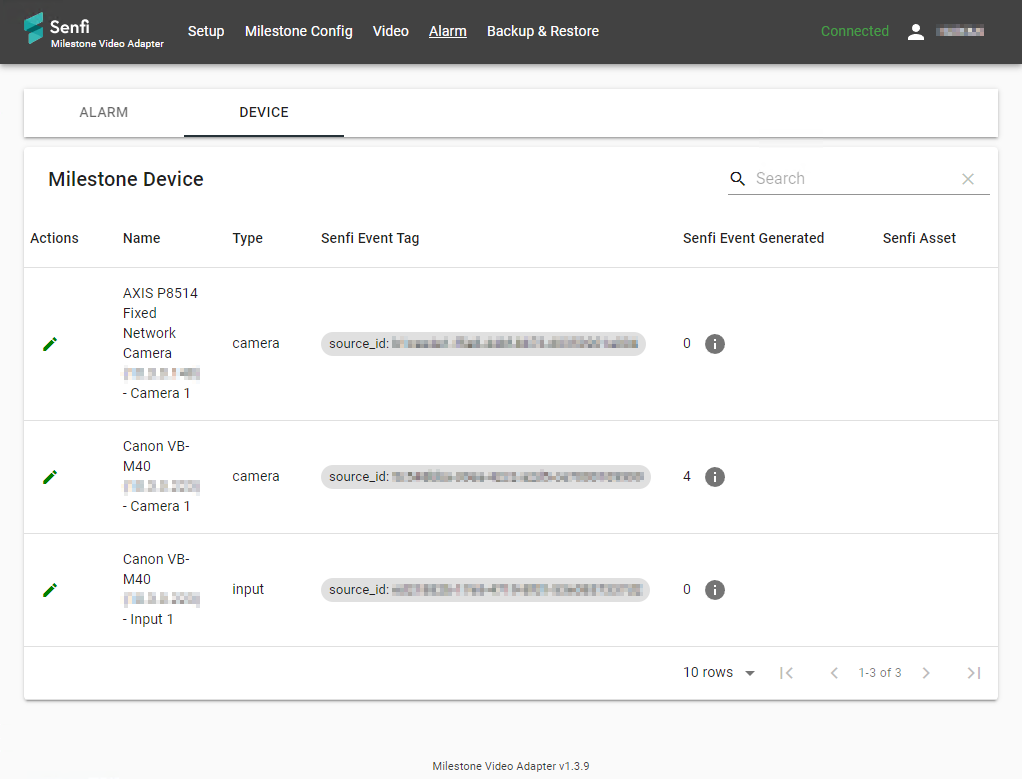1022x779 pixels.
Task: Select the DEVICE tab
Action: coord(264,112)
